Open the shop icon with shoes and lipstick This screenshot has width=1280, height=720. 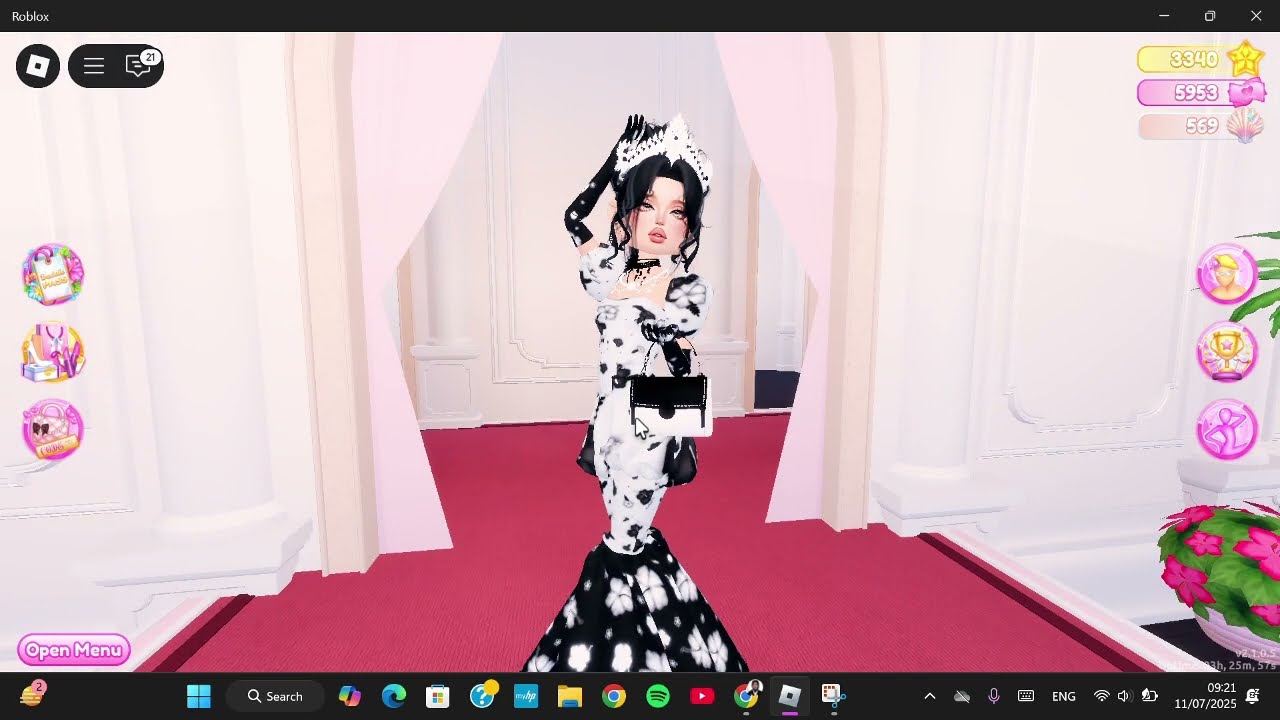coord(53,352)
